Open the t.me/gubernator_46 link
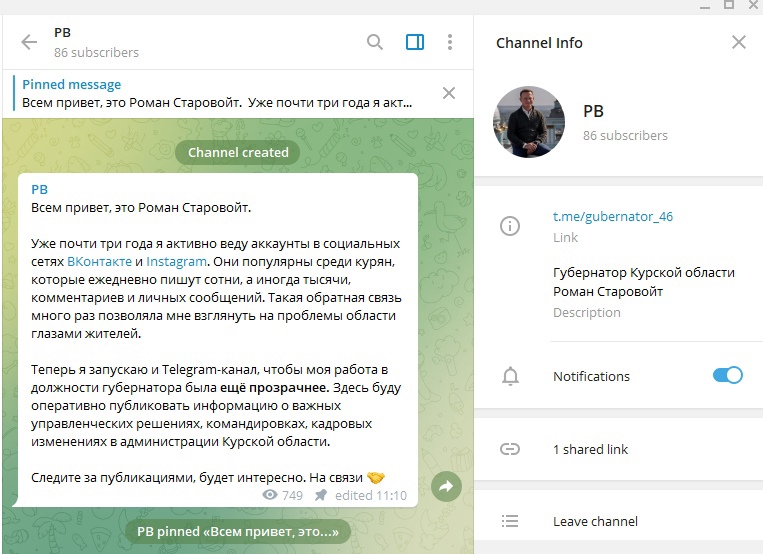This screenshot has width=763, height=554. [613, 216]
